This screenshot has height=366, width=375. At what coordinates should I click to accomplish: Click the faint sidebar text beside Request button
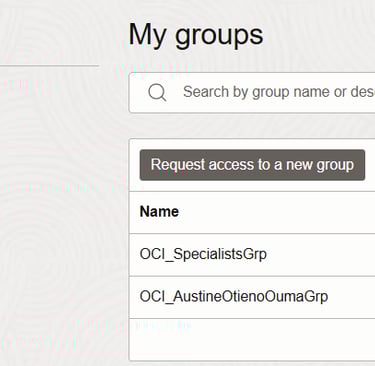point(72,187)
